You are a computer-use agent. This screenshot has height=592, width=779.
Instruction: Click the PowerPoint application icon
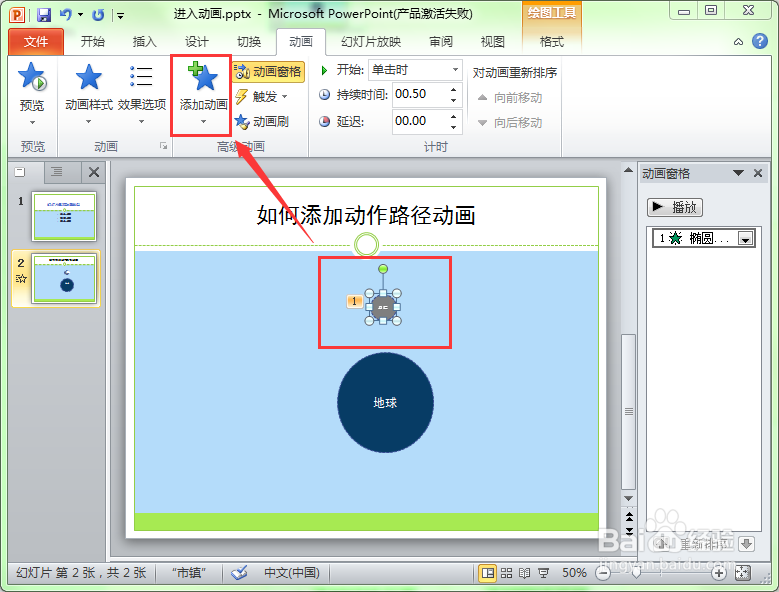click(17, 15)
